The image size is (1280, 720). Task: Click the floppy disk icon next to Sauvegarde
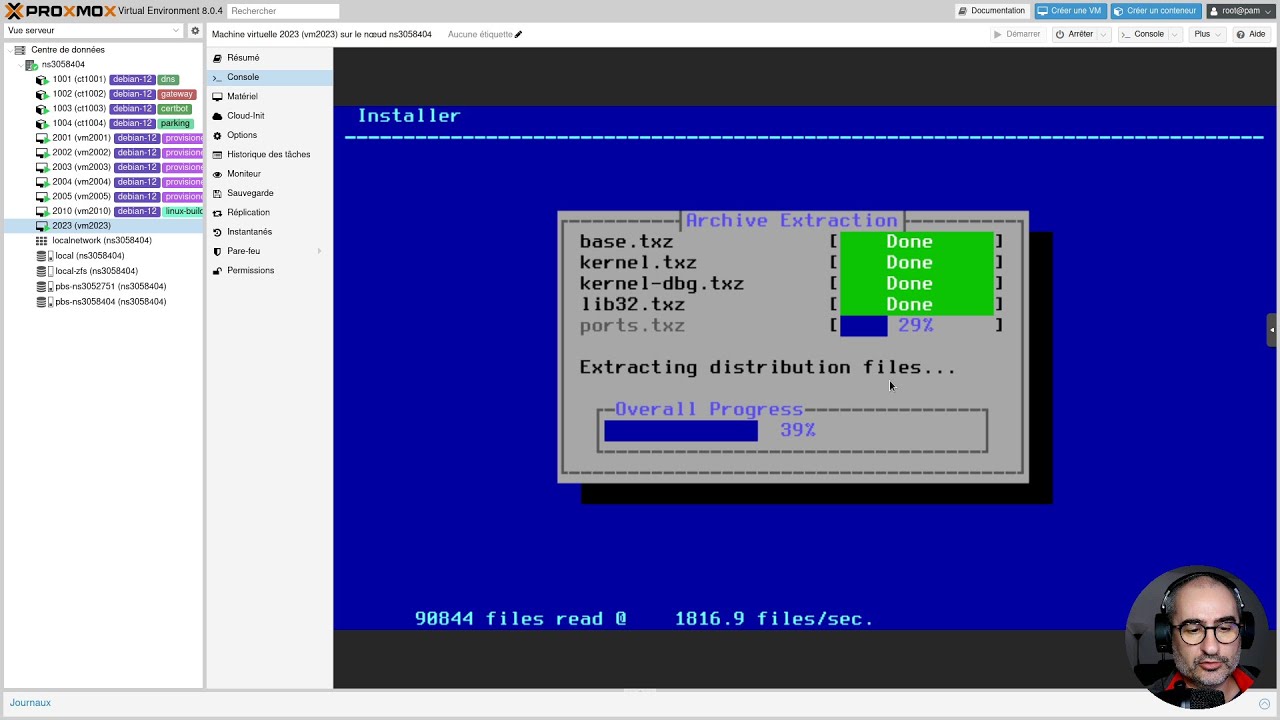coord(217,193)
